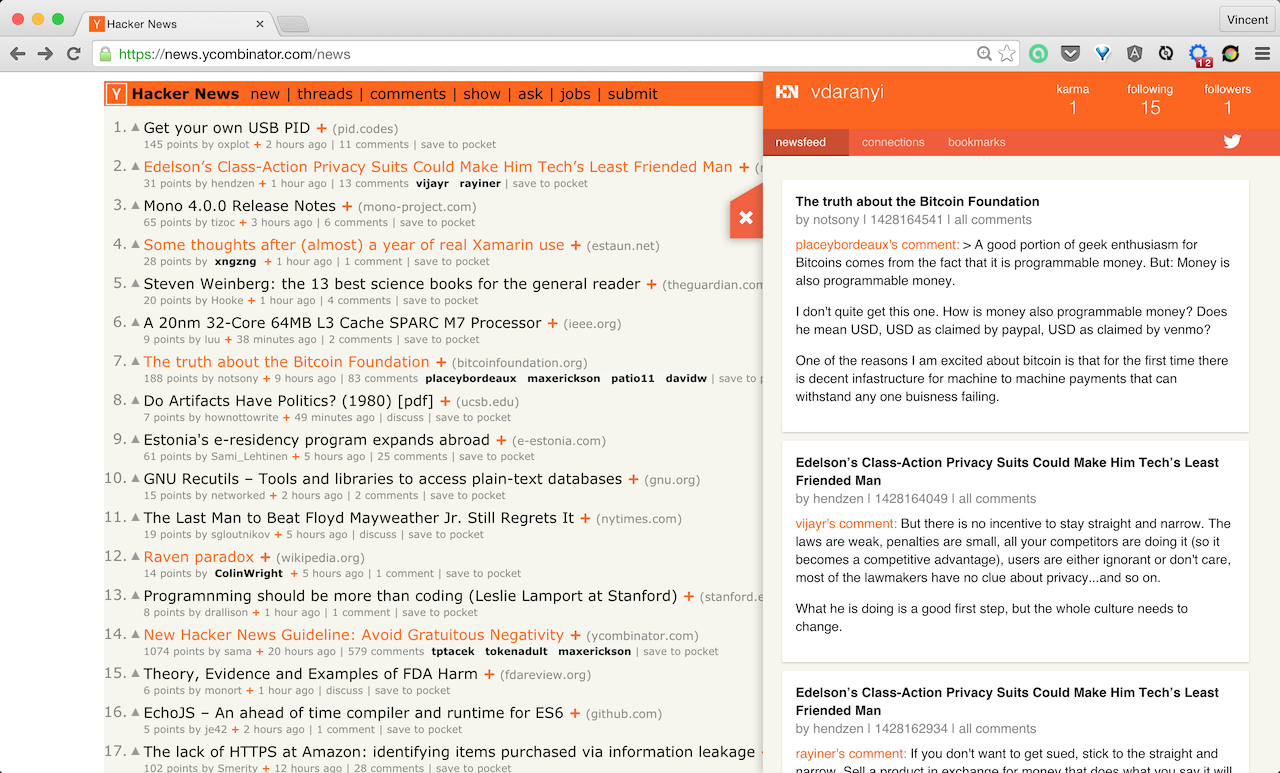Click plus icon after Mono 4.0.0 Release Notes
This screenshot has height=773, width=1280.
(x=347, y=206)
